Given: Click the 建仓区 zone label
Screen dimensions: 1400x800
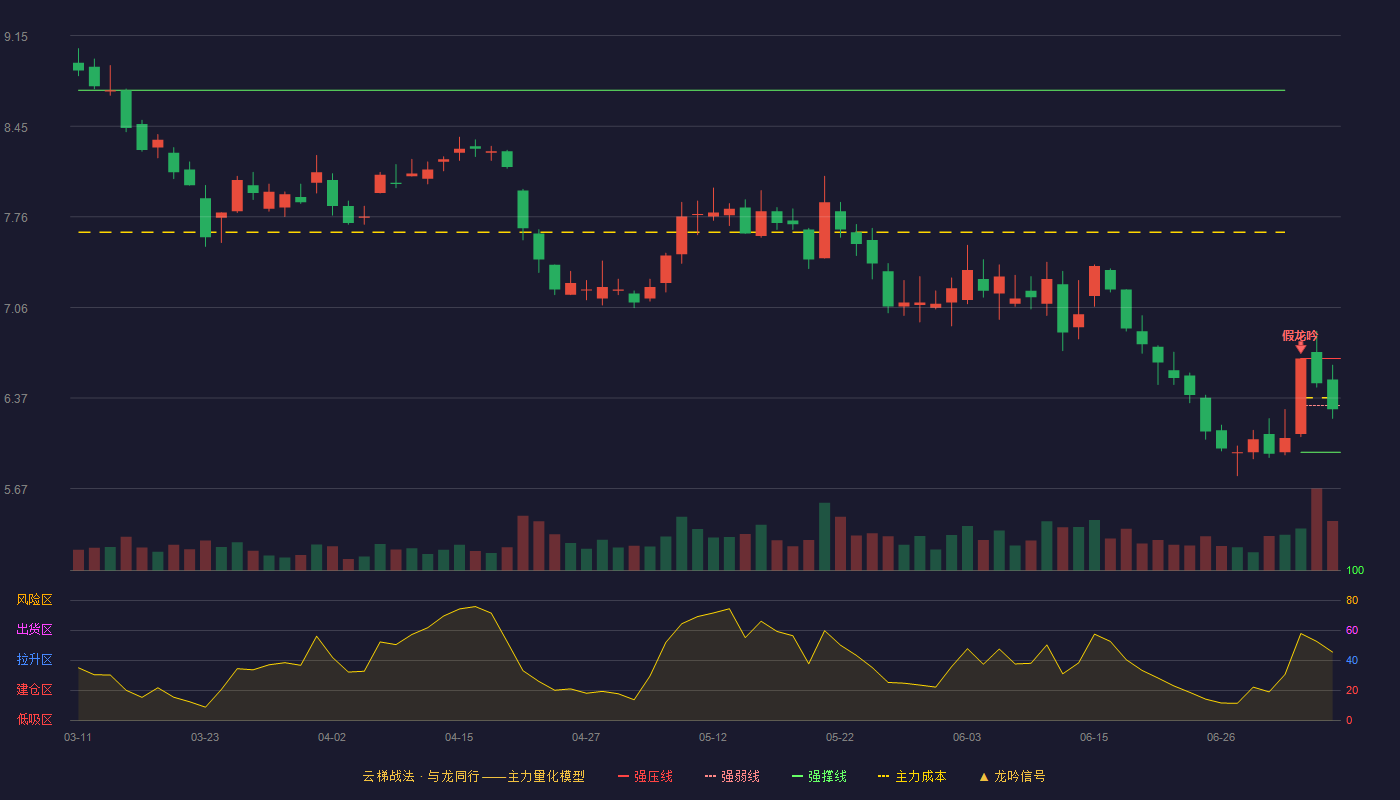Looking at the screenshot, I should (34, 690).
